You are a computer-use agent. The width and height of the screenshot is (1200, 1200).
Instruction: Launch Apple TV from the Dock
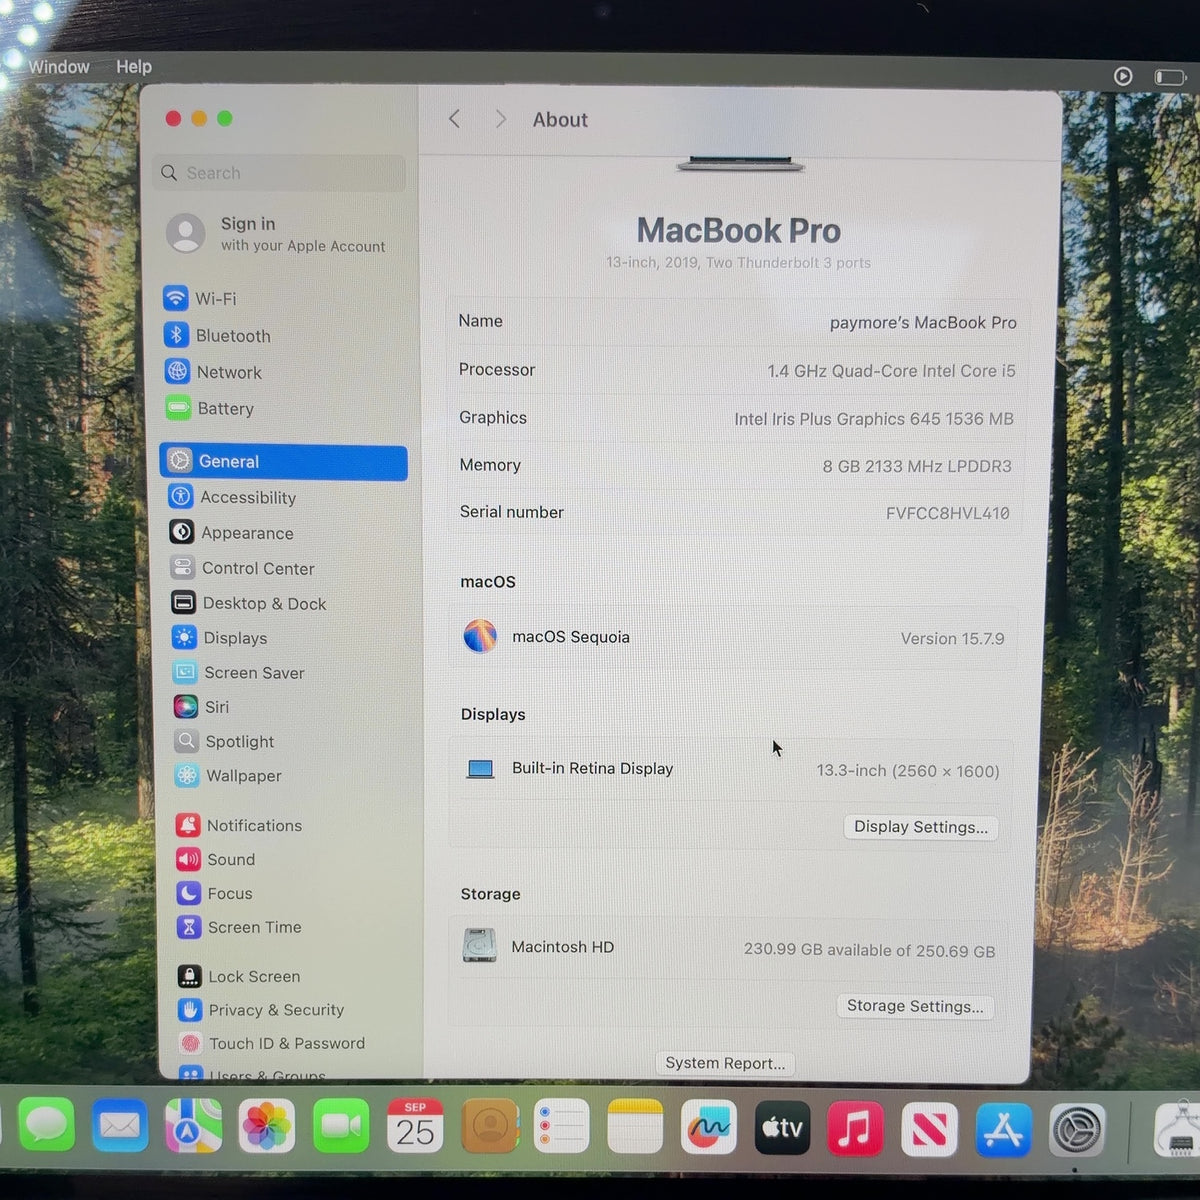782,1127
